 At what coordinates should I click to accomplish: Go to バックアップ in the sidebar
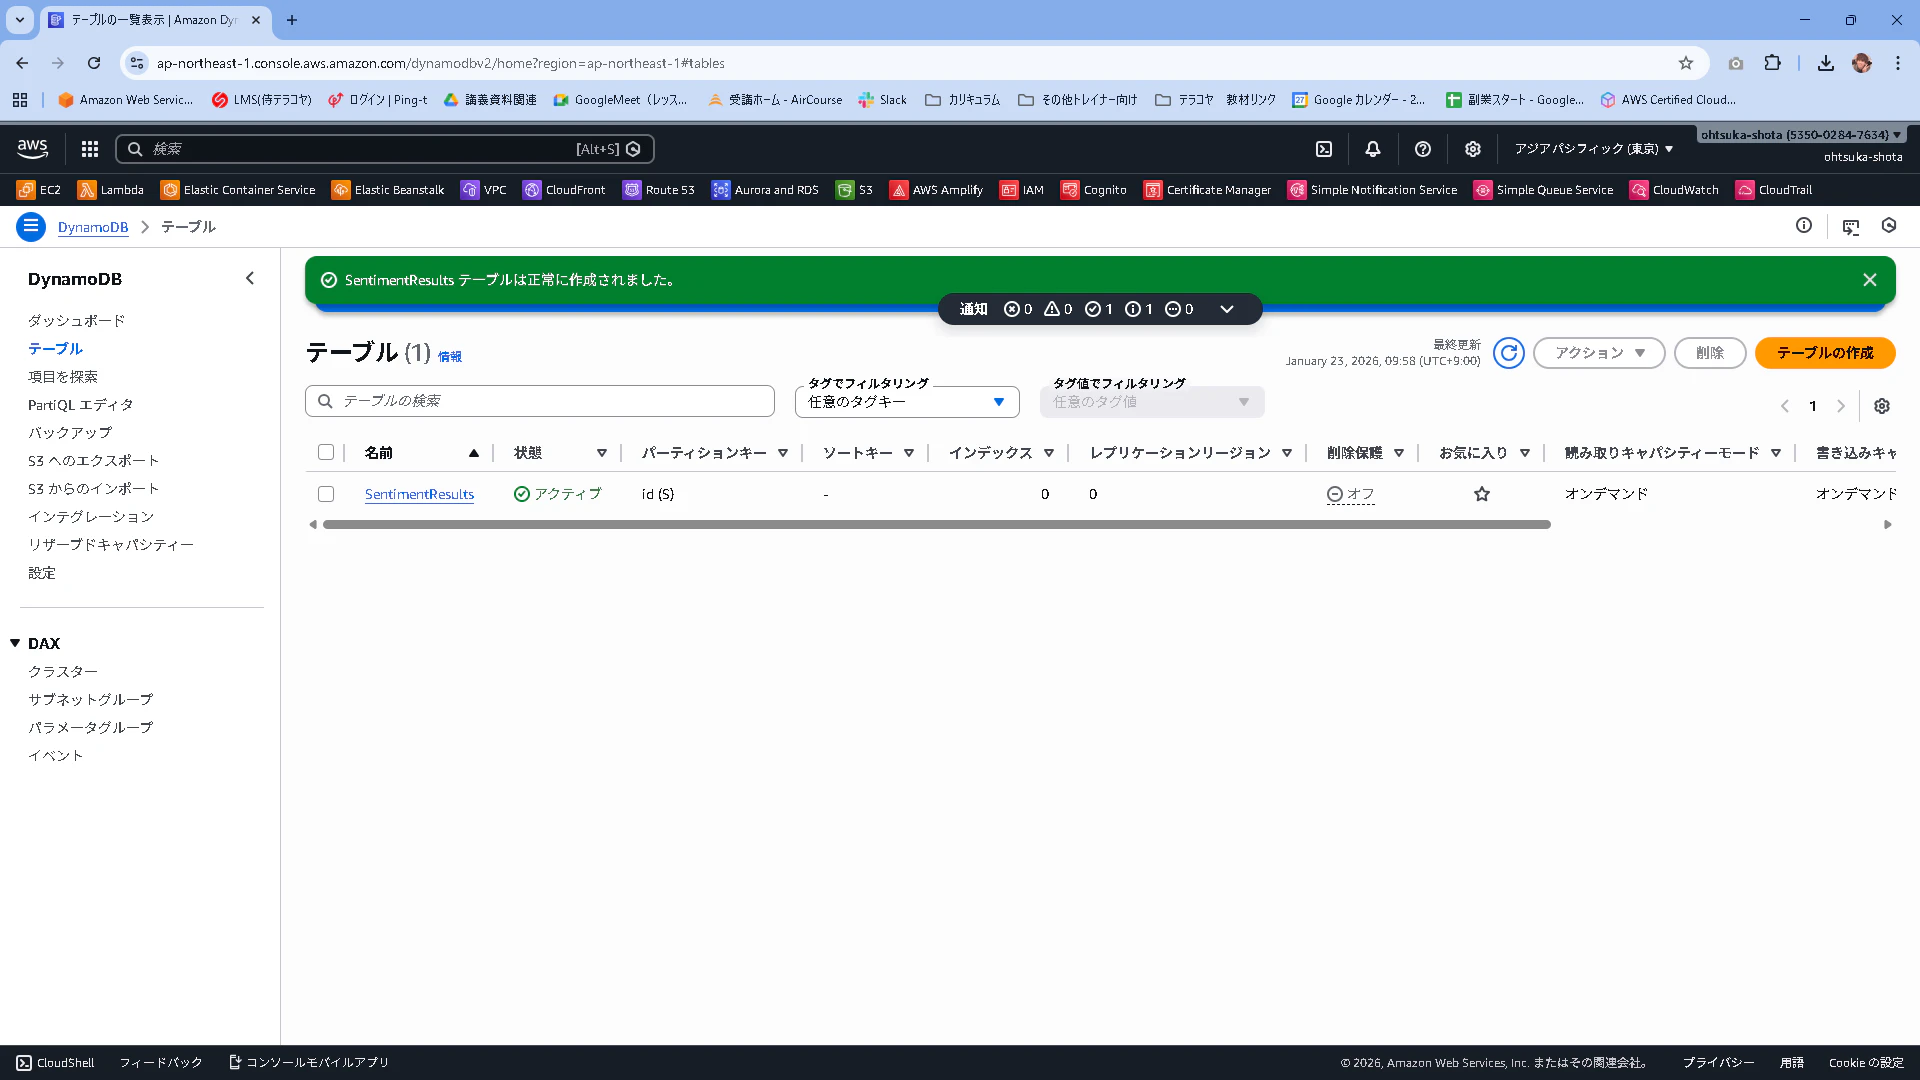pyautogui.click(x=70, y=433)
